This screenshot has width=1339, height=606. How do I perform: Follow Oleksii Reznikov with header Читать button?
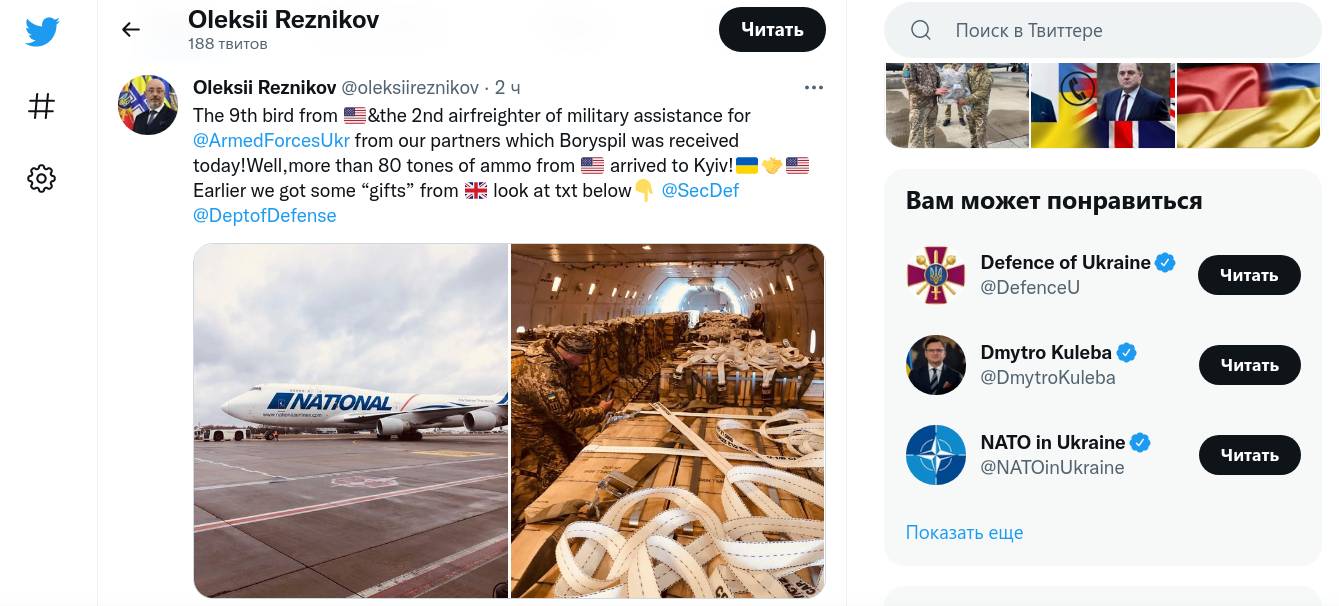click(772, 30)
